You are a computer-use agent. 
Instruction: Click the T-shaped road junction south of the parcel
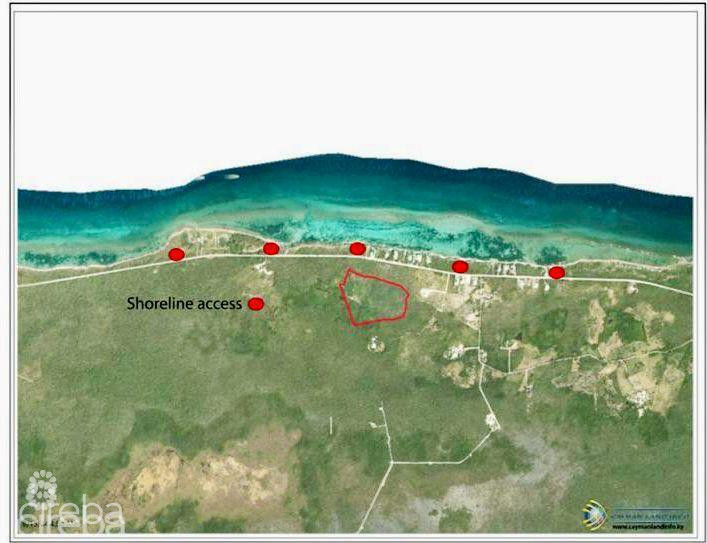coord(393,461)
